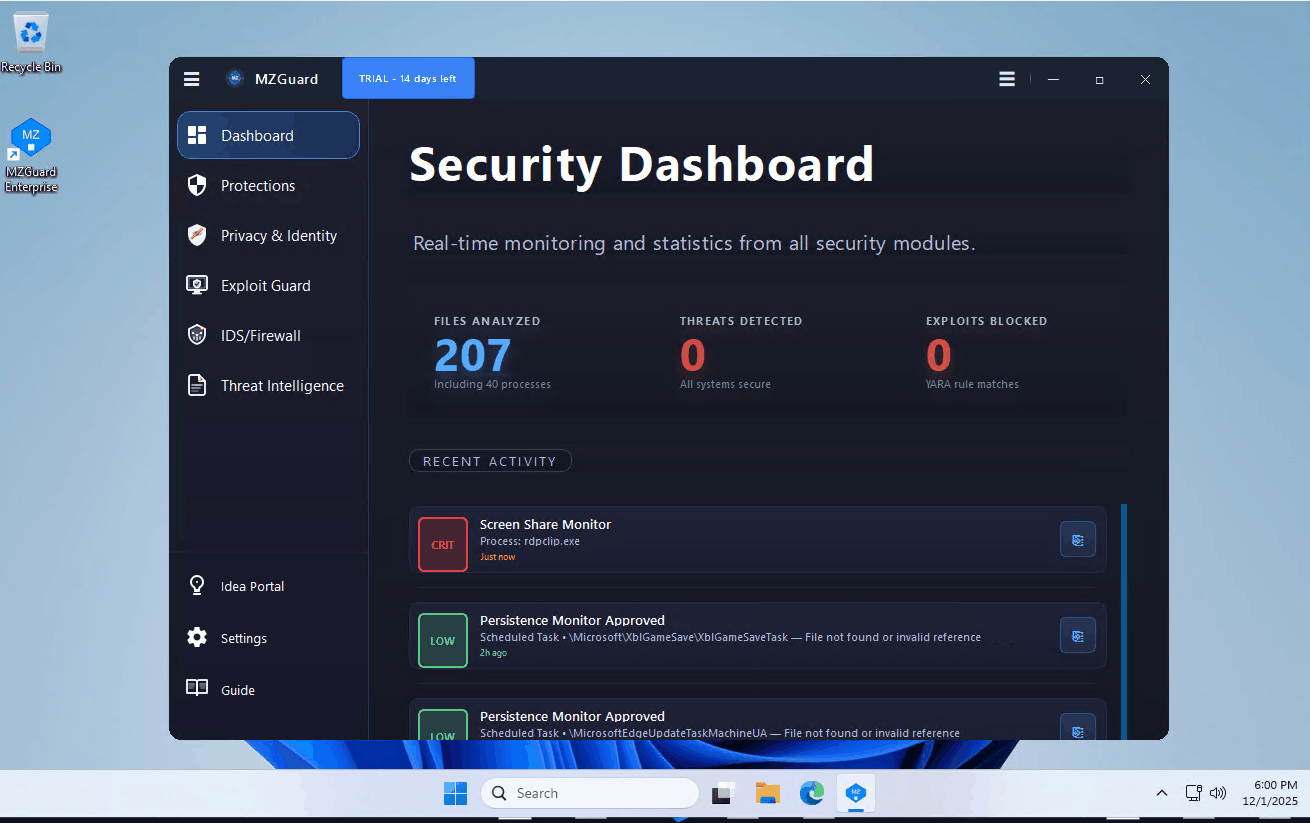Expand hidden icons in the system tray
The width and height of the screenshot is (1310, 823).
click(x=1161, y=792)
